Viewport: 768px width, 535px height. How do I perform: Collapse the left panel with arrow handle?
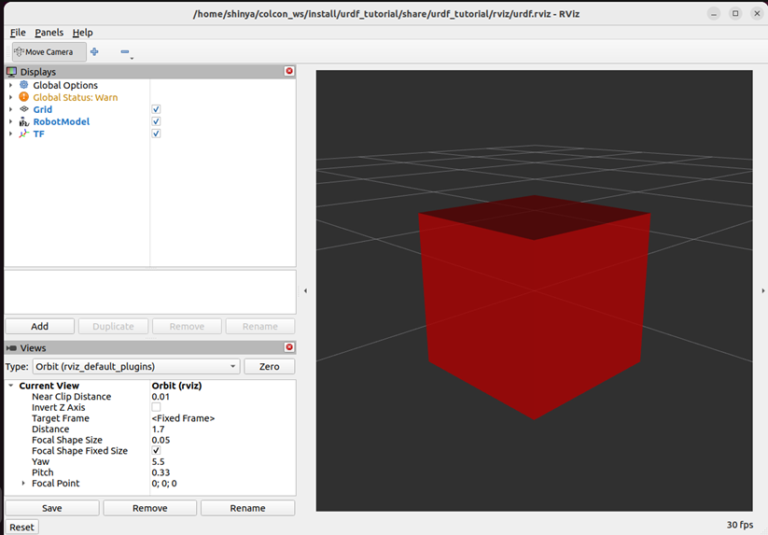[x=305, y=290]
